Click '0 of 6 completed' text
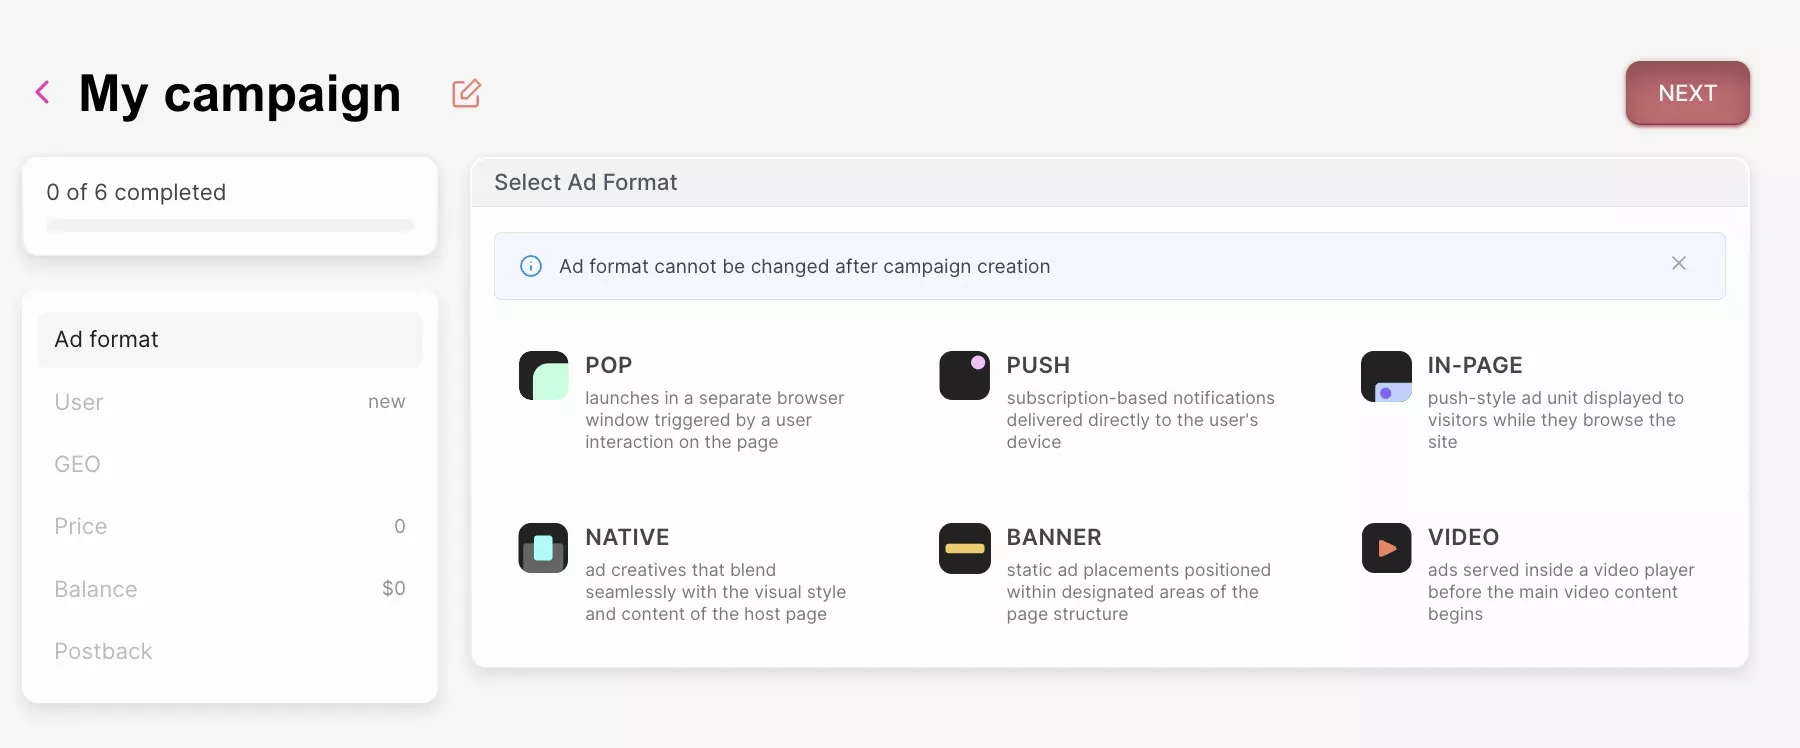Screen dimensions: 1800x748 pos(136,192)
